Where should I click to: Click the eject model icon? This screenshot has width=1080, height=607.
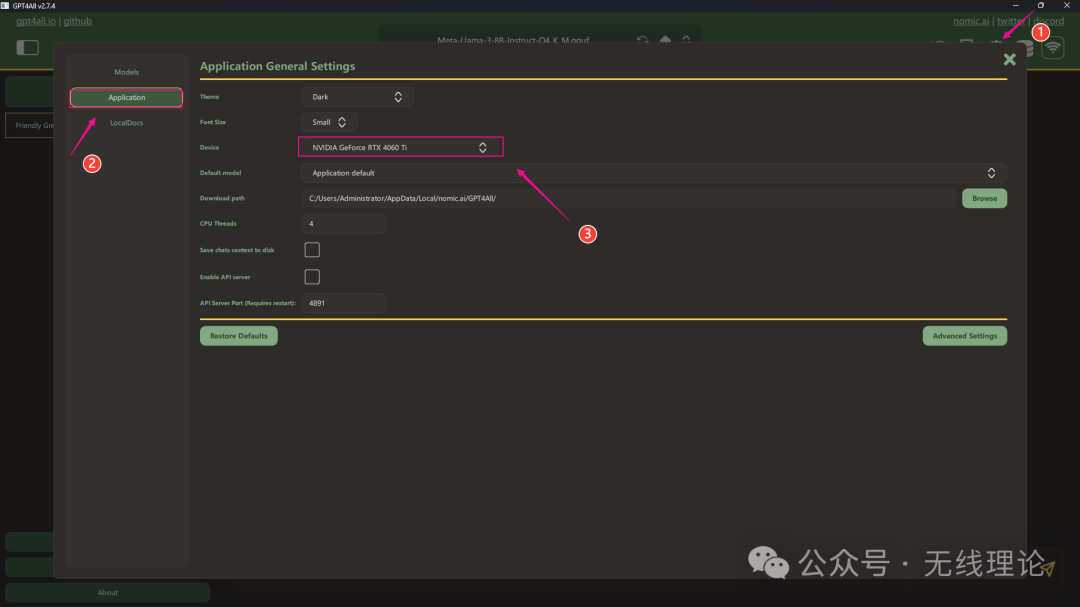coord(665,41)
